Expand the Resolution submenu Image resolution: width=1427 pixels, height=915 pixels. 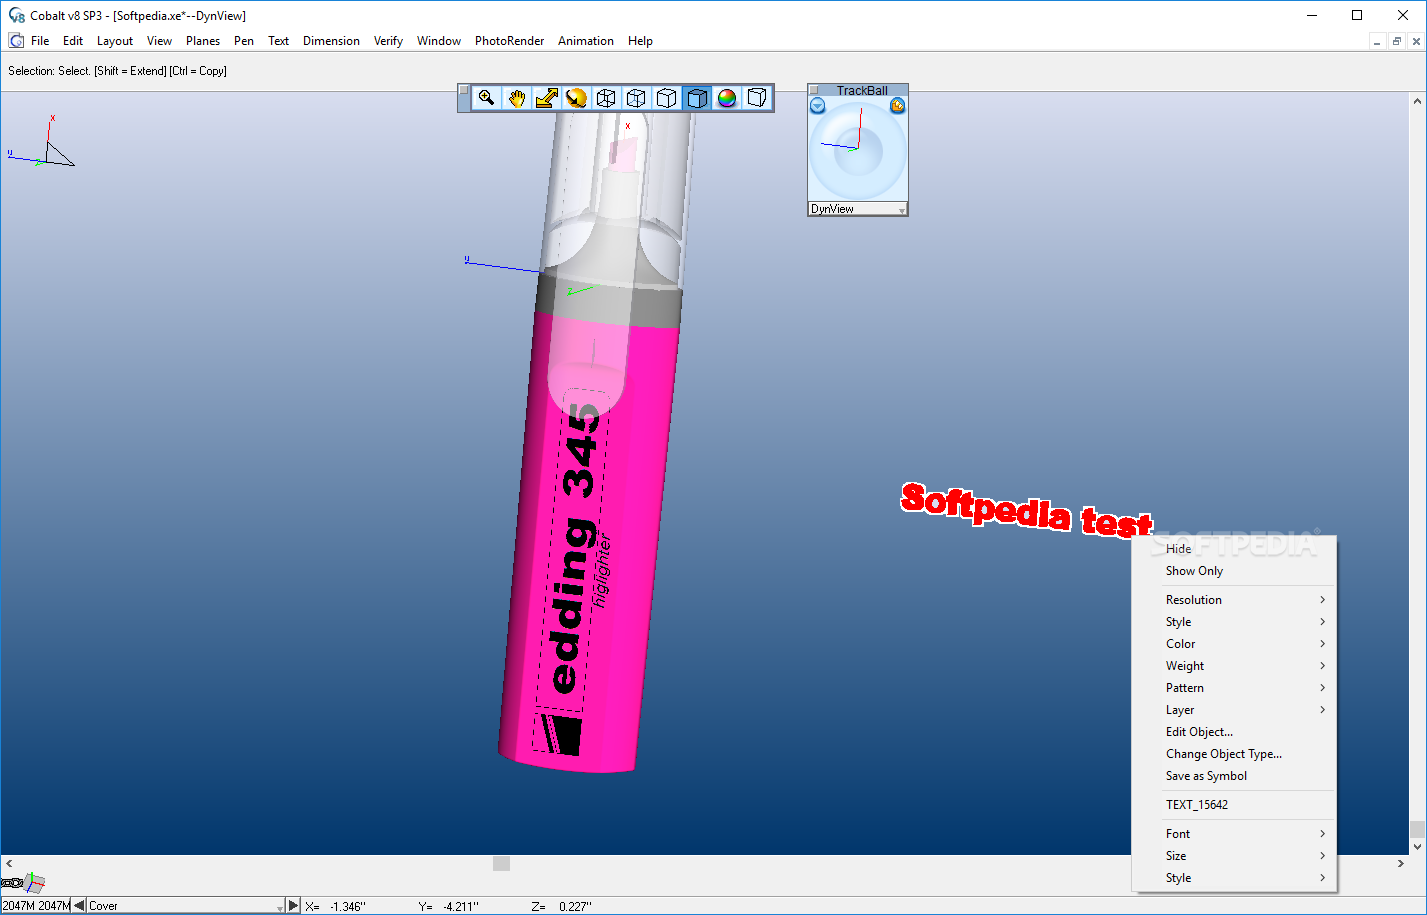(1234, 600)
